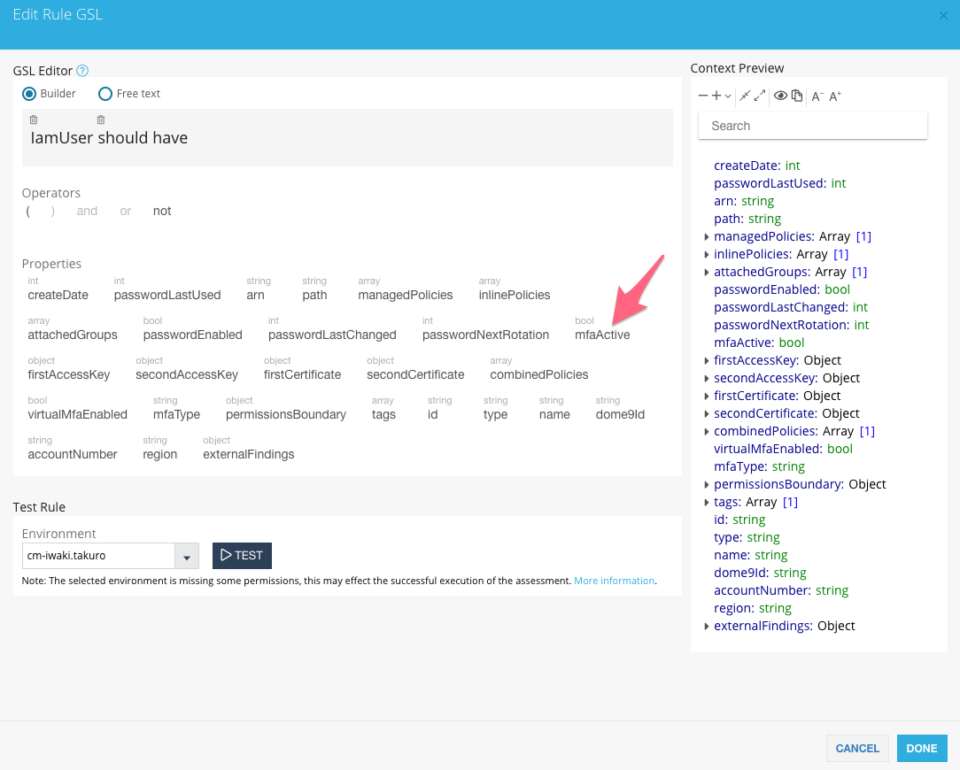The width and height of the screenshot is (960, 770).
Task: Increase font size with A+ icon
Action: click(x=835, y=96)
